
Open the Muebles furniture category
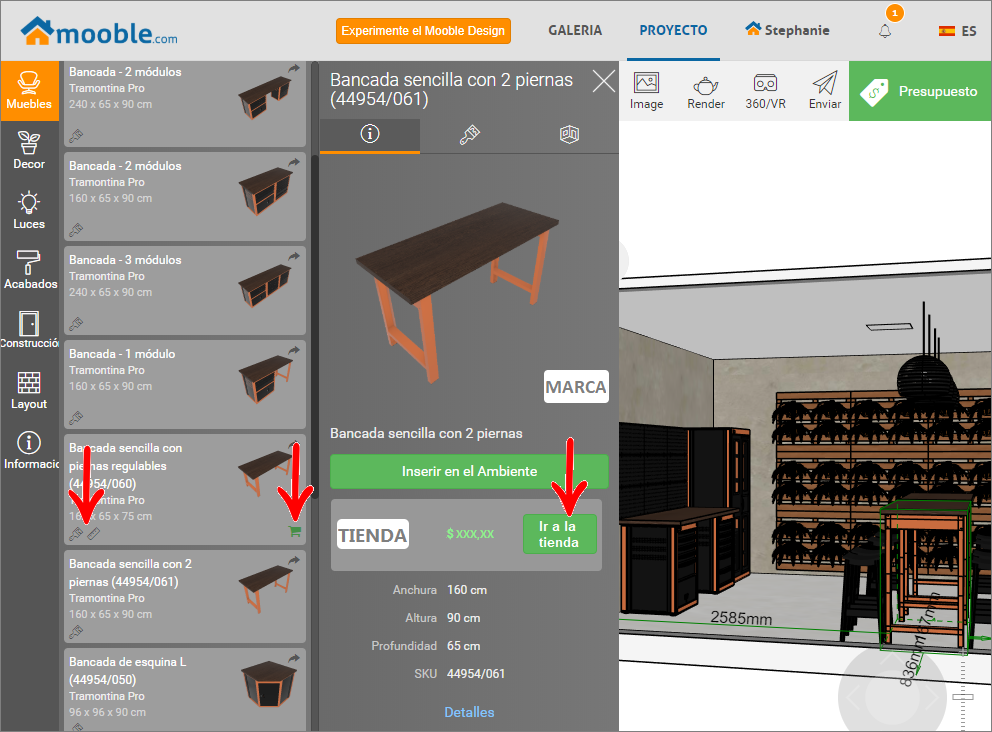29,91
